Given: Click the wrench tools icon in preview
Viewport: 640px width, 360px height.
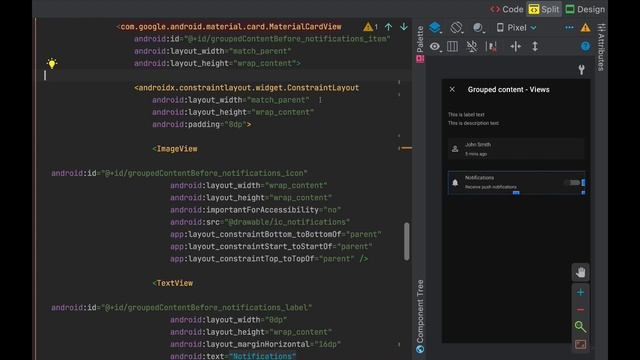Looking at the screenshot, I should (x=581, y=70).
